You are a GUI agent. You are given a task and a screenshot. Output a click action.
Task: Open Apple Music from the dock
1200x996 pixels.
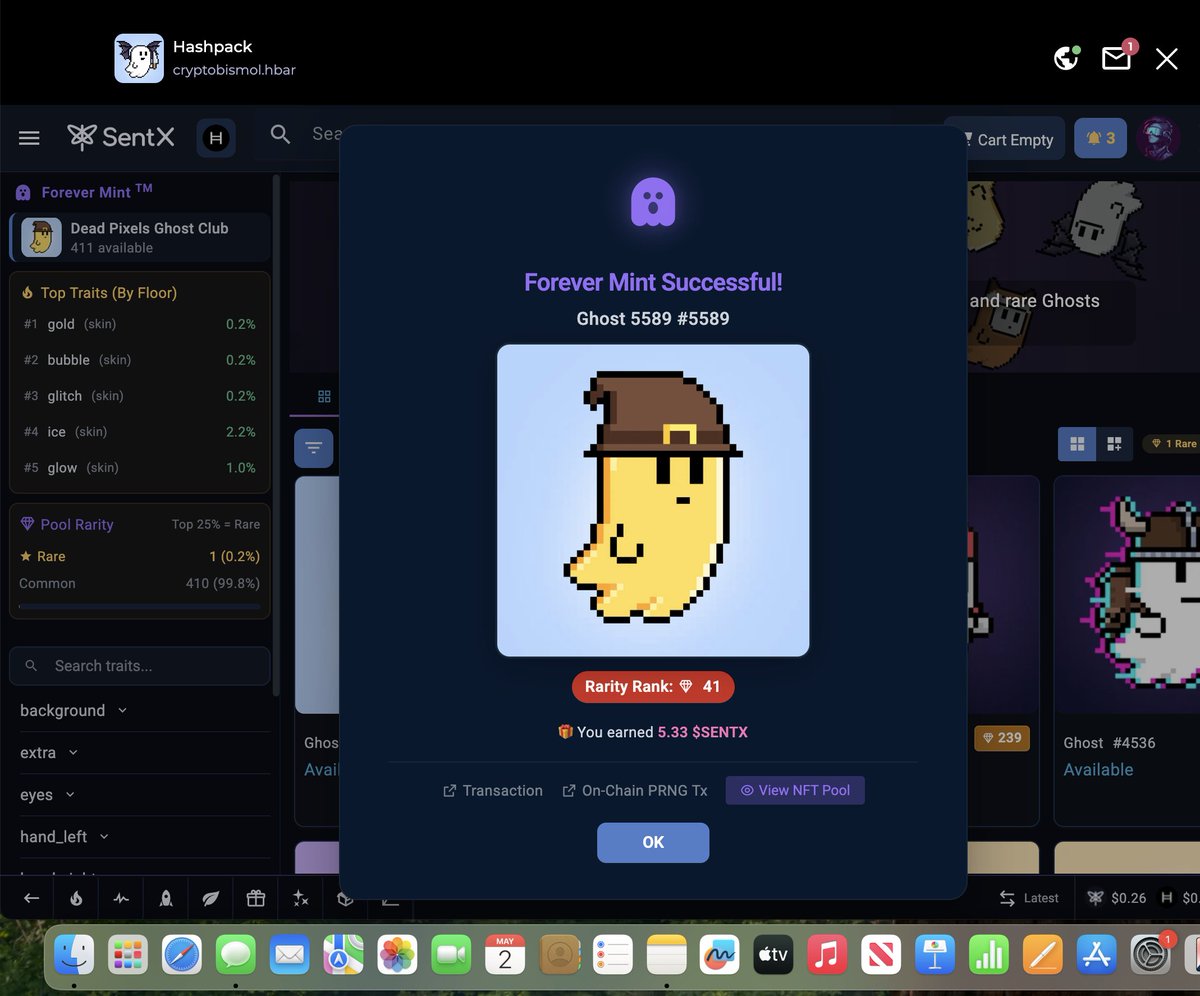tap(827, 955)
